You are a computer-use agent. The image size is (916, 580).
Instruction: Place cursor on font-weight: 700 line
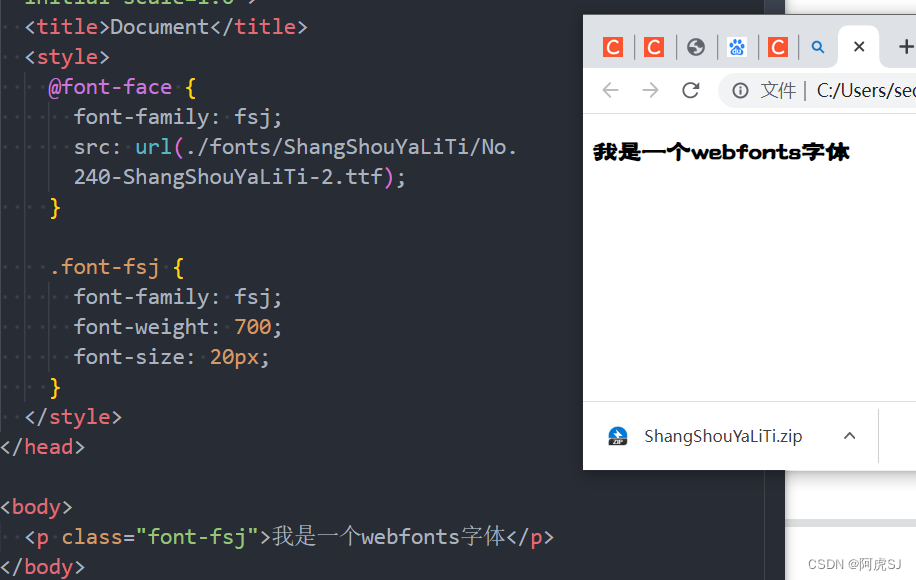178,327
